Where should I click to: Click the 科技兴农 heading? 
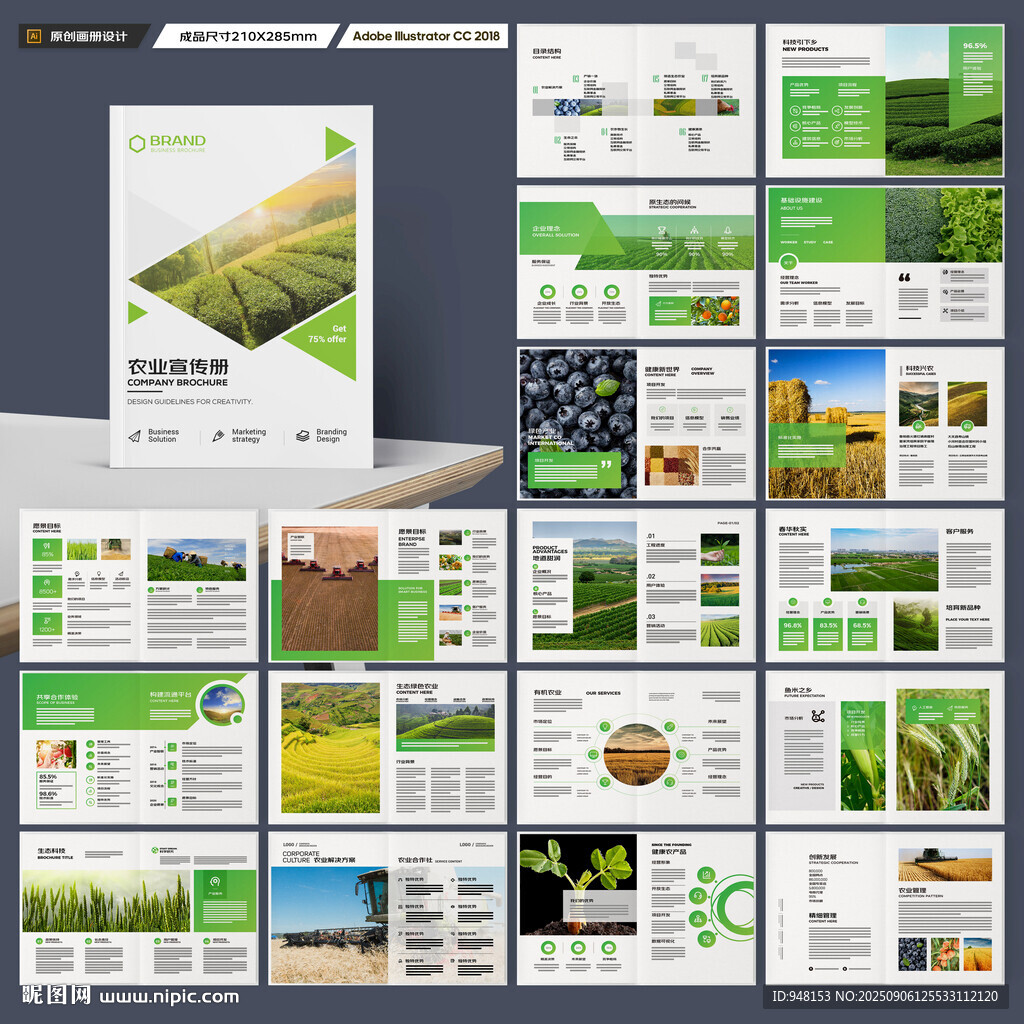pos(920,369)
